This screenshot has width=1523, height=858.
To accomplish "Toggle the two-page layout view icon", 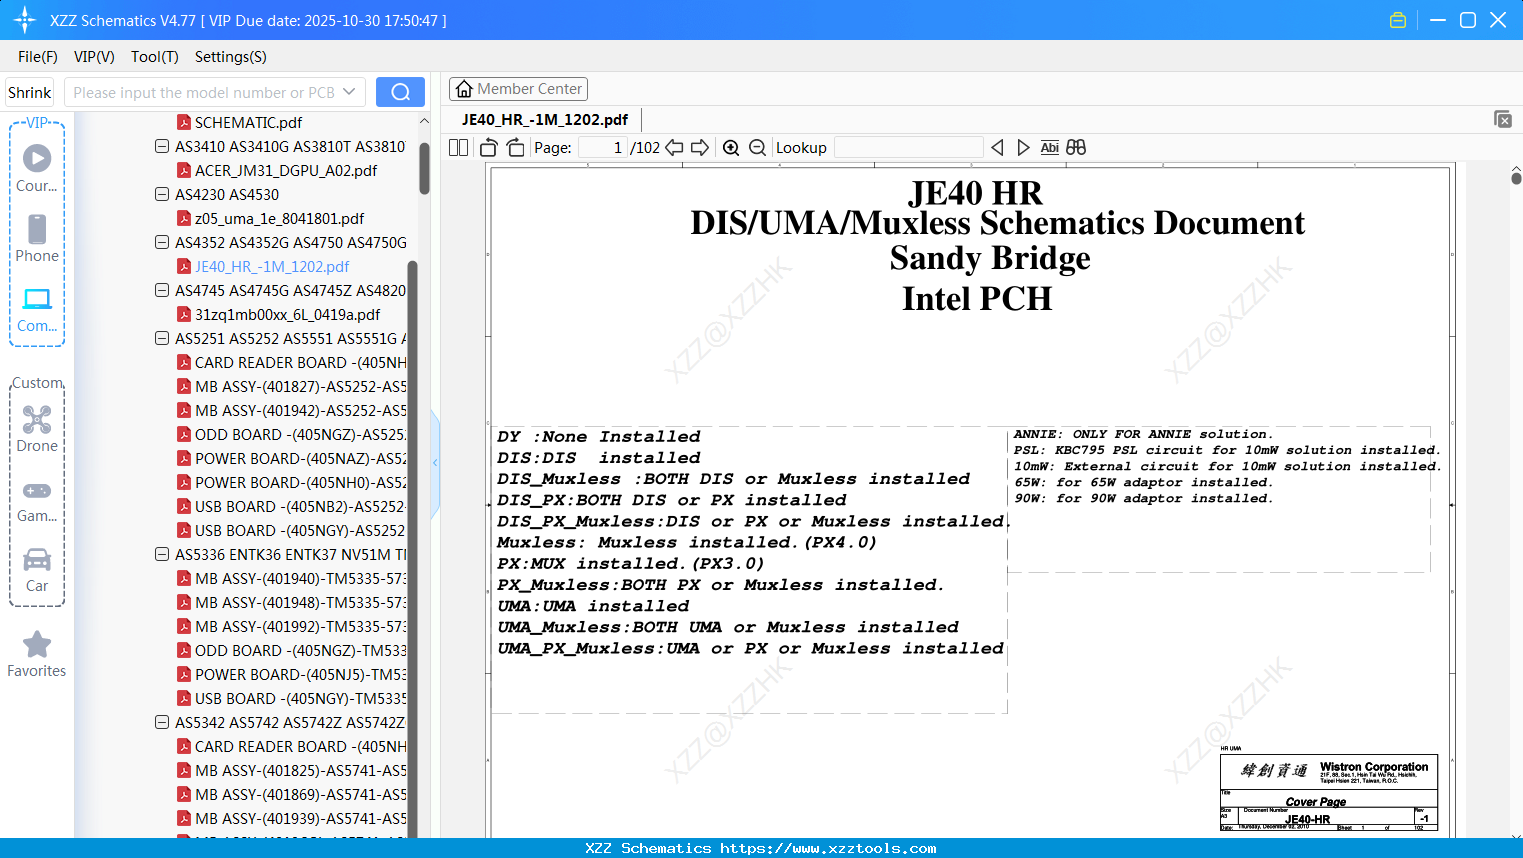I will 458,148.
